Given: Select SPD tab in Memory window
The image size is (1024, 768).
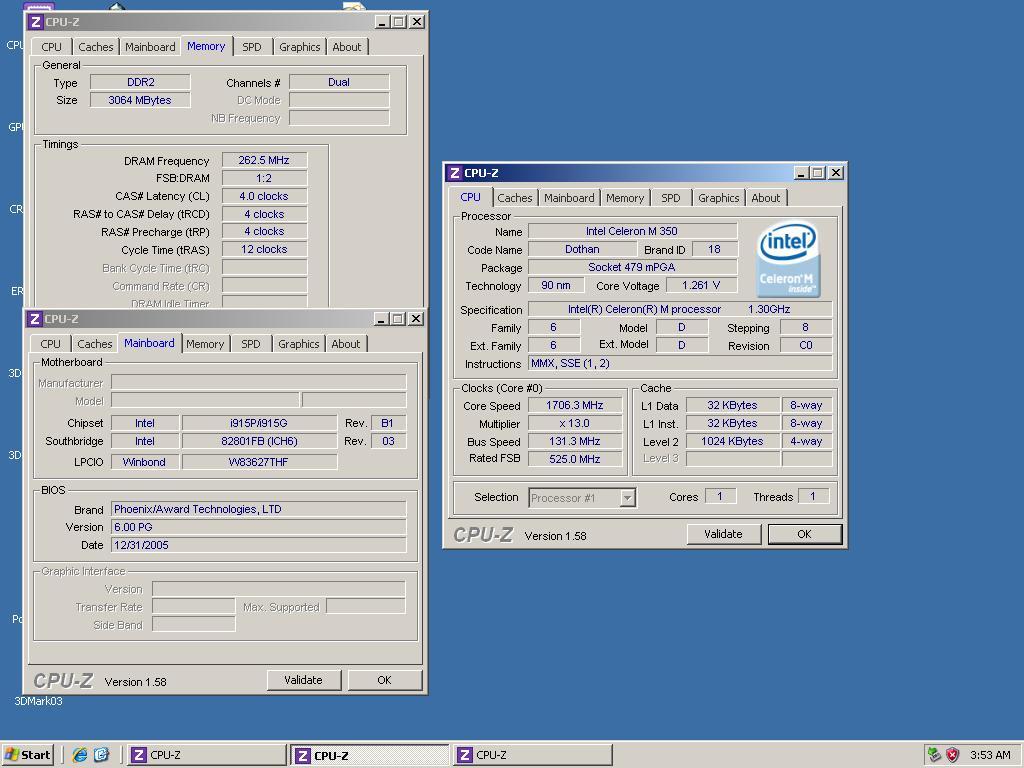Looking at the screenshot, I should (x=251, y=47).
